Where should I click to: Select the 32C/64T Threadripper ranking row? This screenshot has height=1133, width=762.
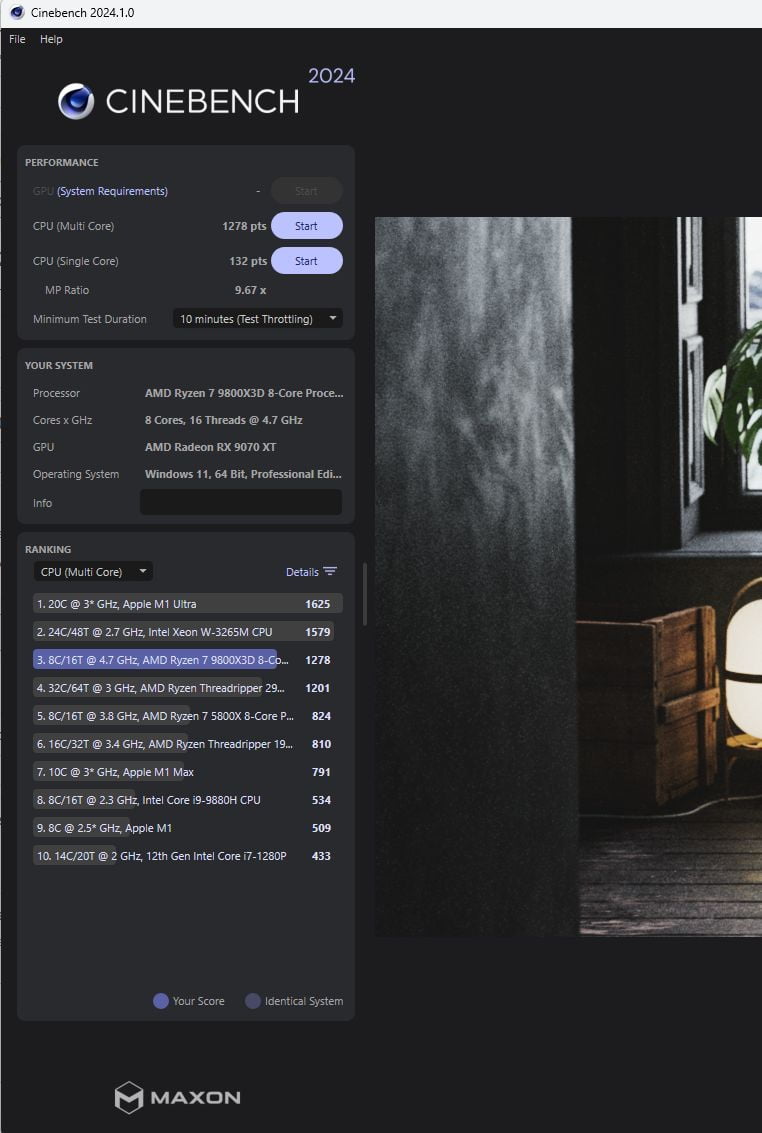click(188, 688)
